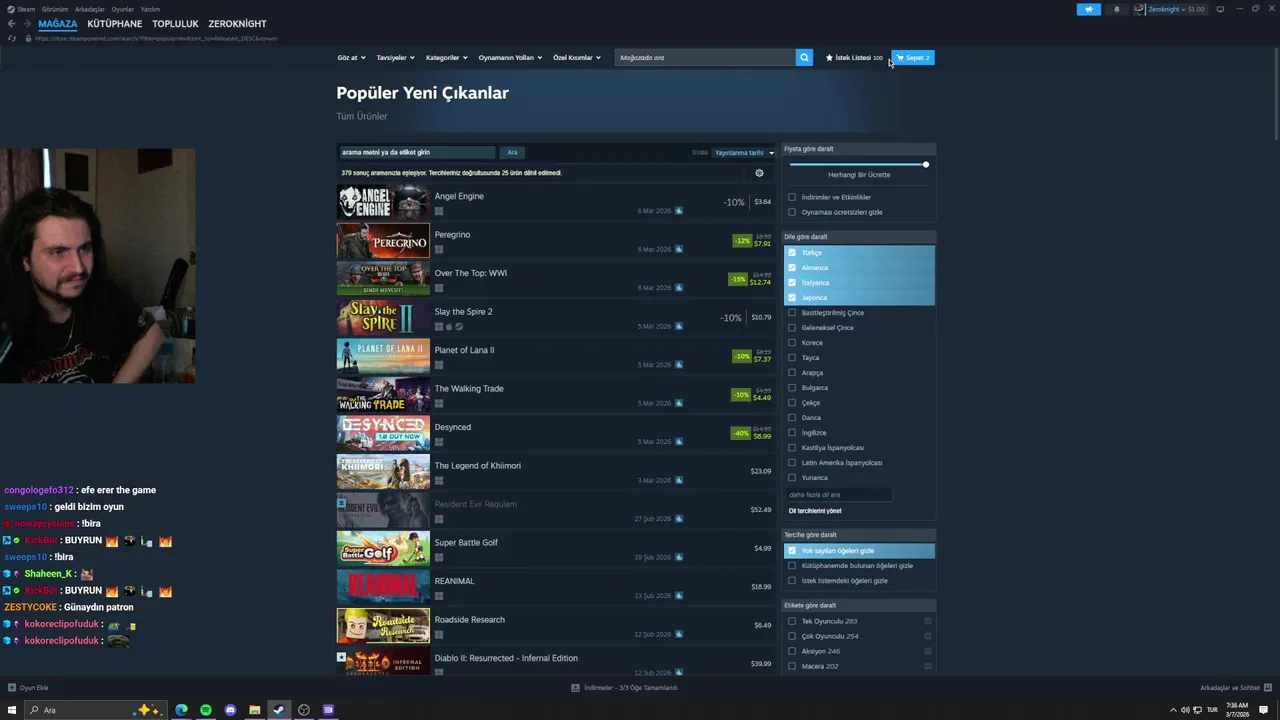This screenshot has height=720, width=1280.
Task: Open the notifications bell icon
Action: tap(1117, 9)
